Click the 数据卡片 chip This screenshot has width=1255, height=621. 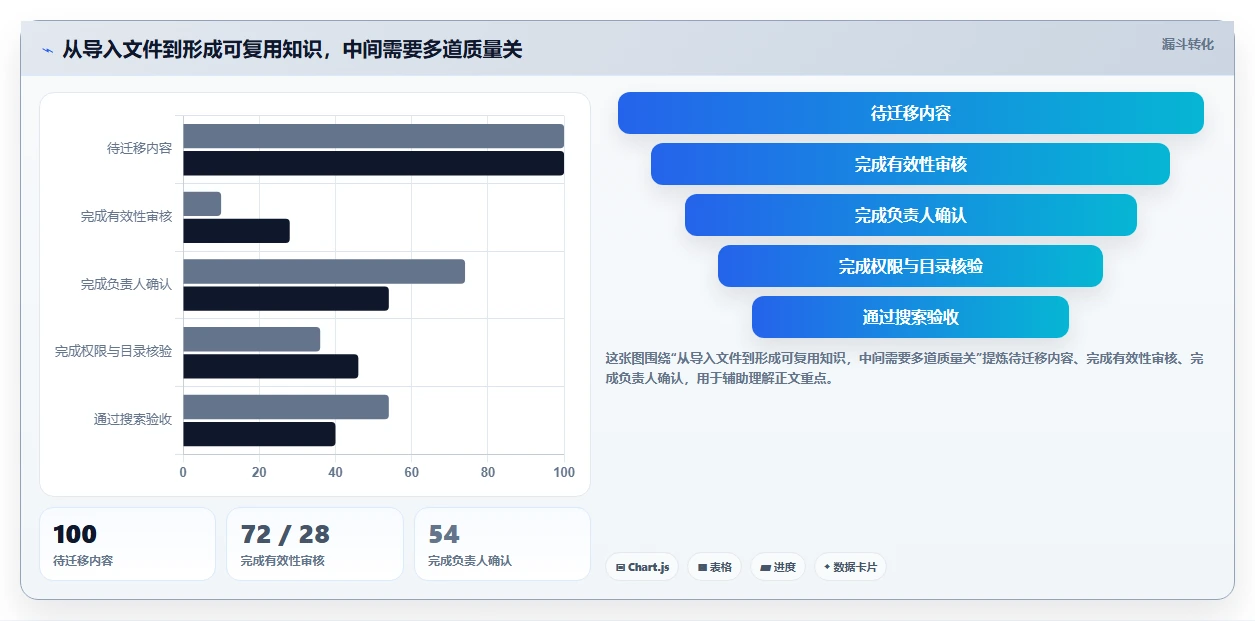[850, 567]
